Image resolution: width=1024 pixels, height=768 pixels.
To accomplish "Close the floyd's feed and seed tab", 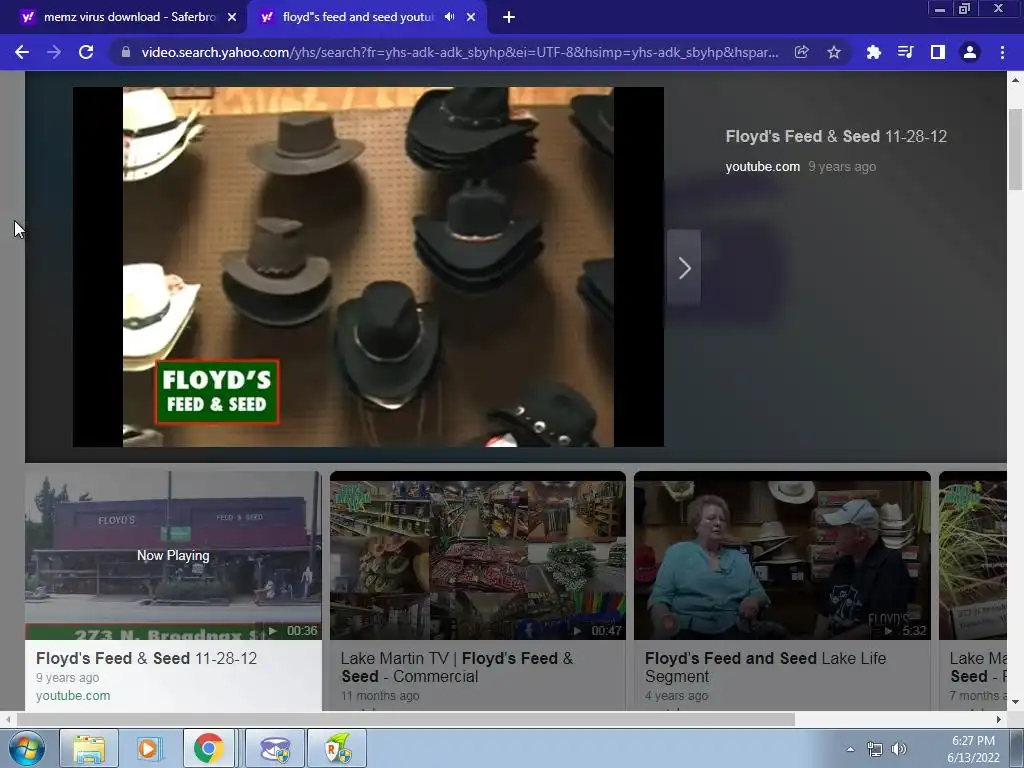I will pyautogui.click(x=471, y=17).
